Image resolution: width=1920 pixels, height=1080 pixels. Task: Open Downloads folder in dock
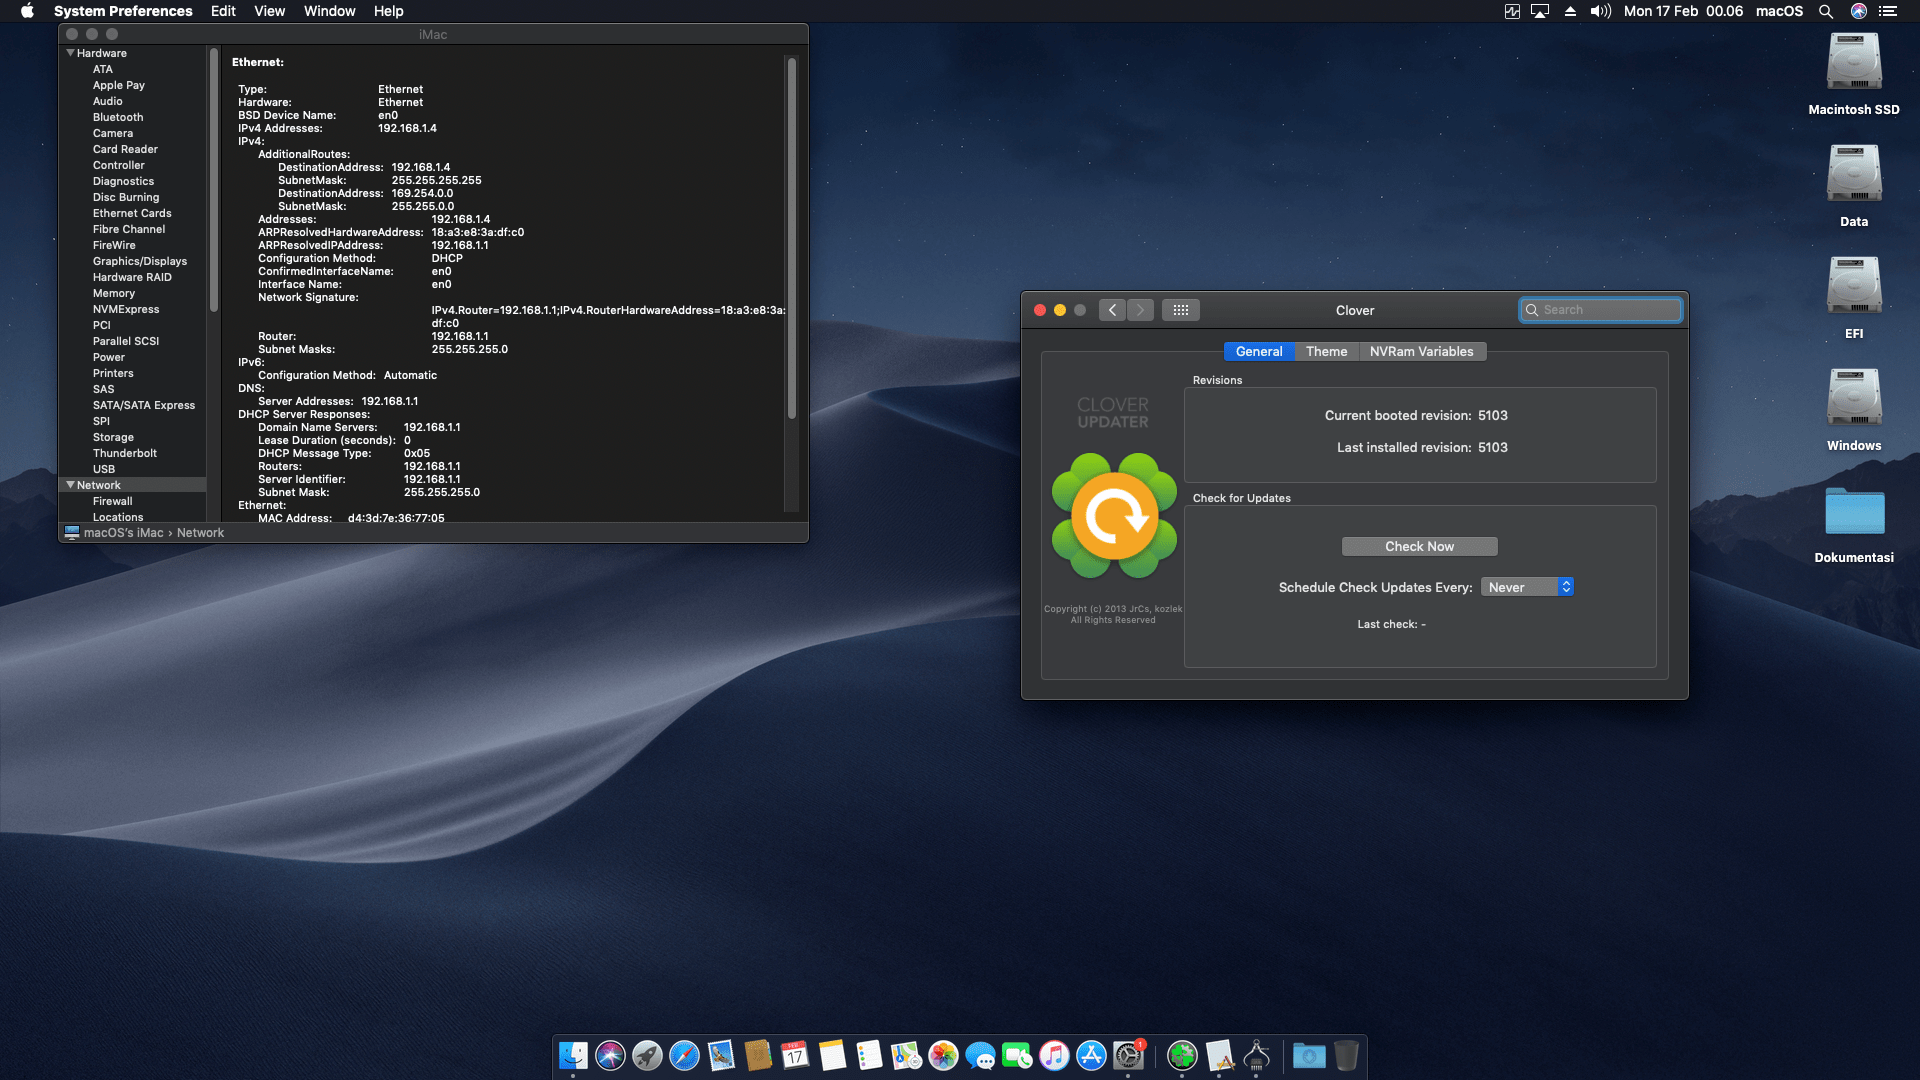point(1309,1055)
